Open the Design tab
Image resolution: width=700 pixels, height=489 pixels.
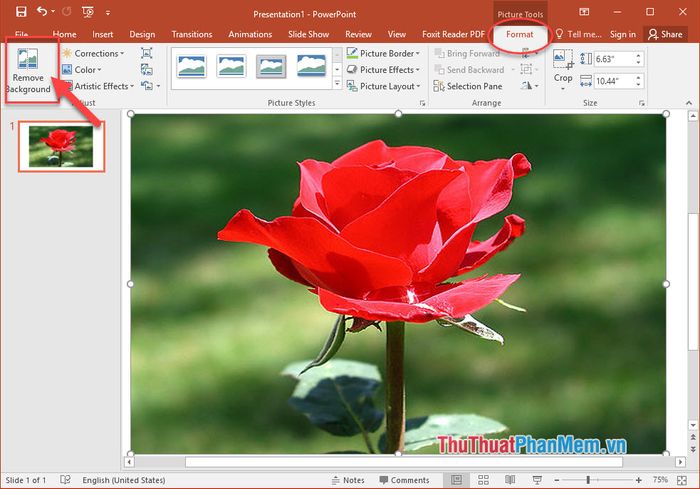point(142,34)
